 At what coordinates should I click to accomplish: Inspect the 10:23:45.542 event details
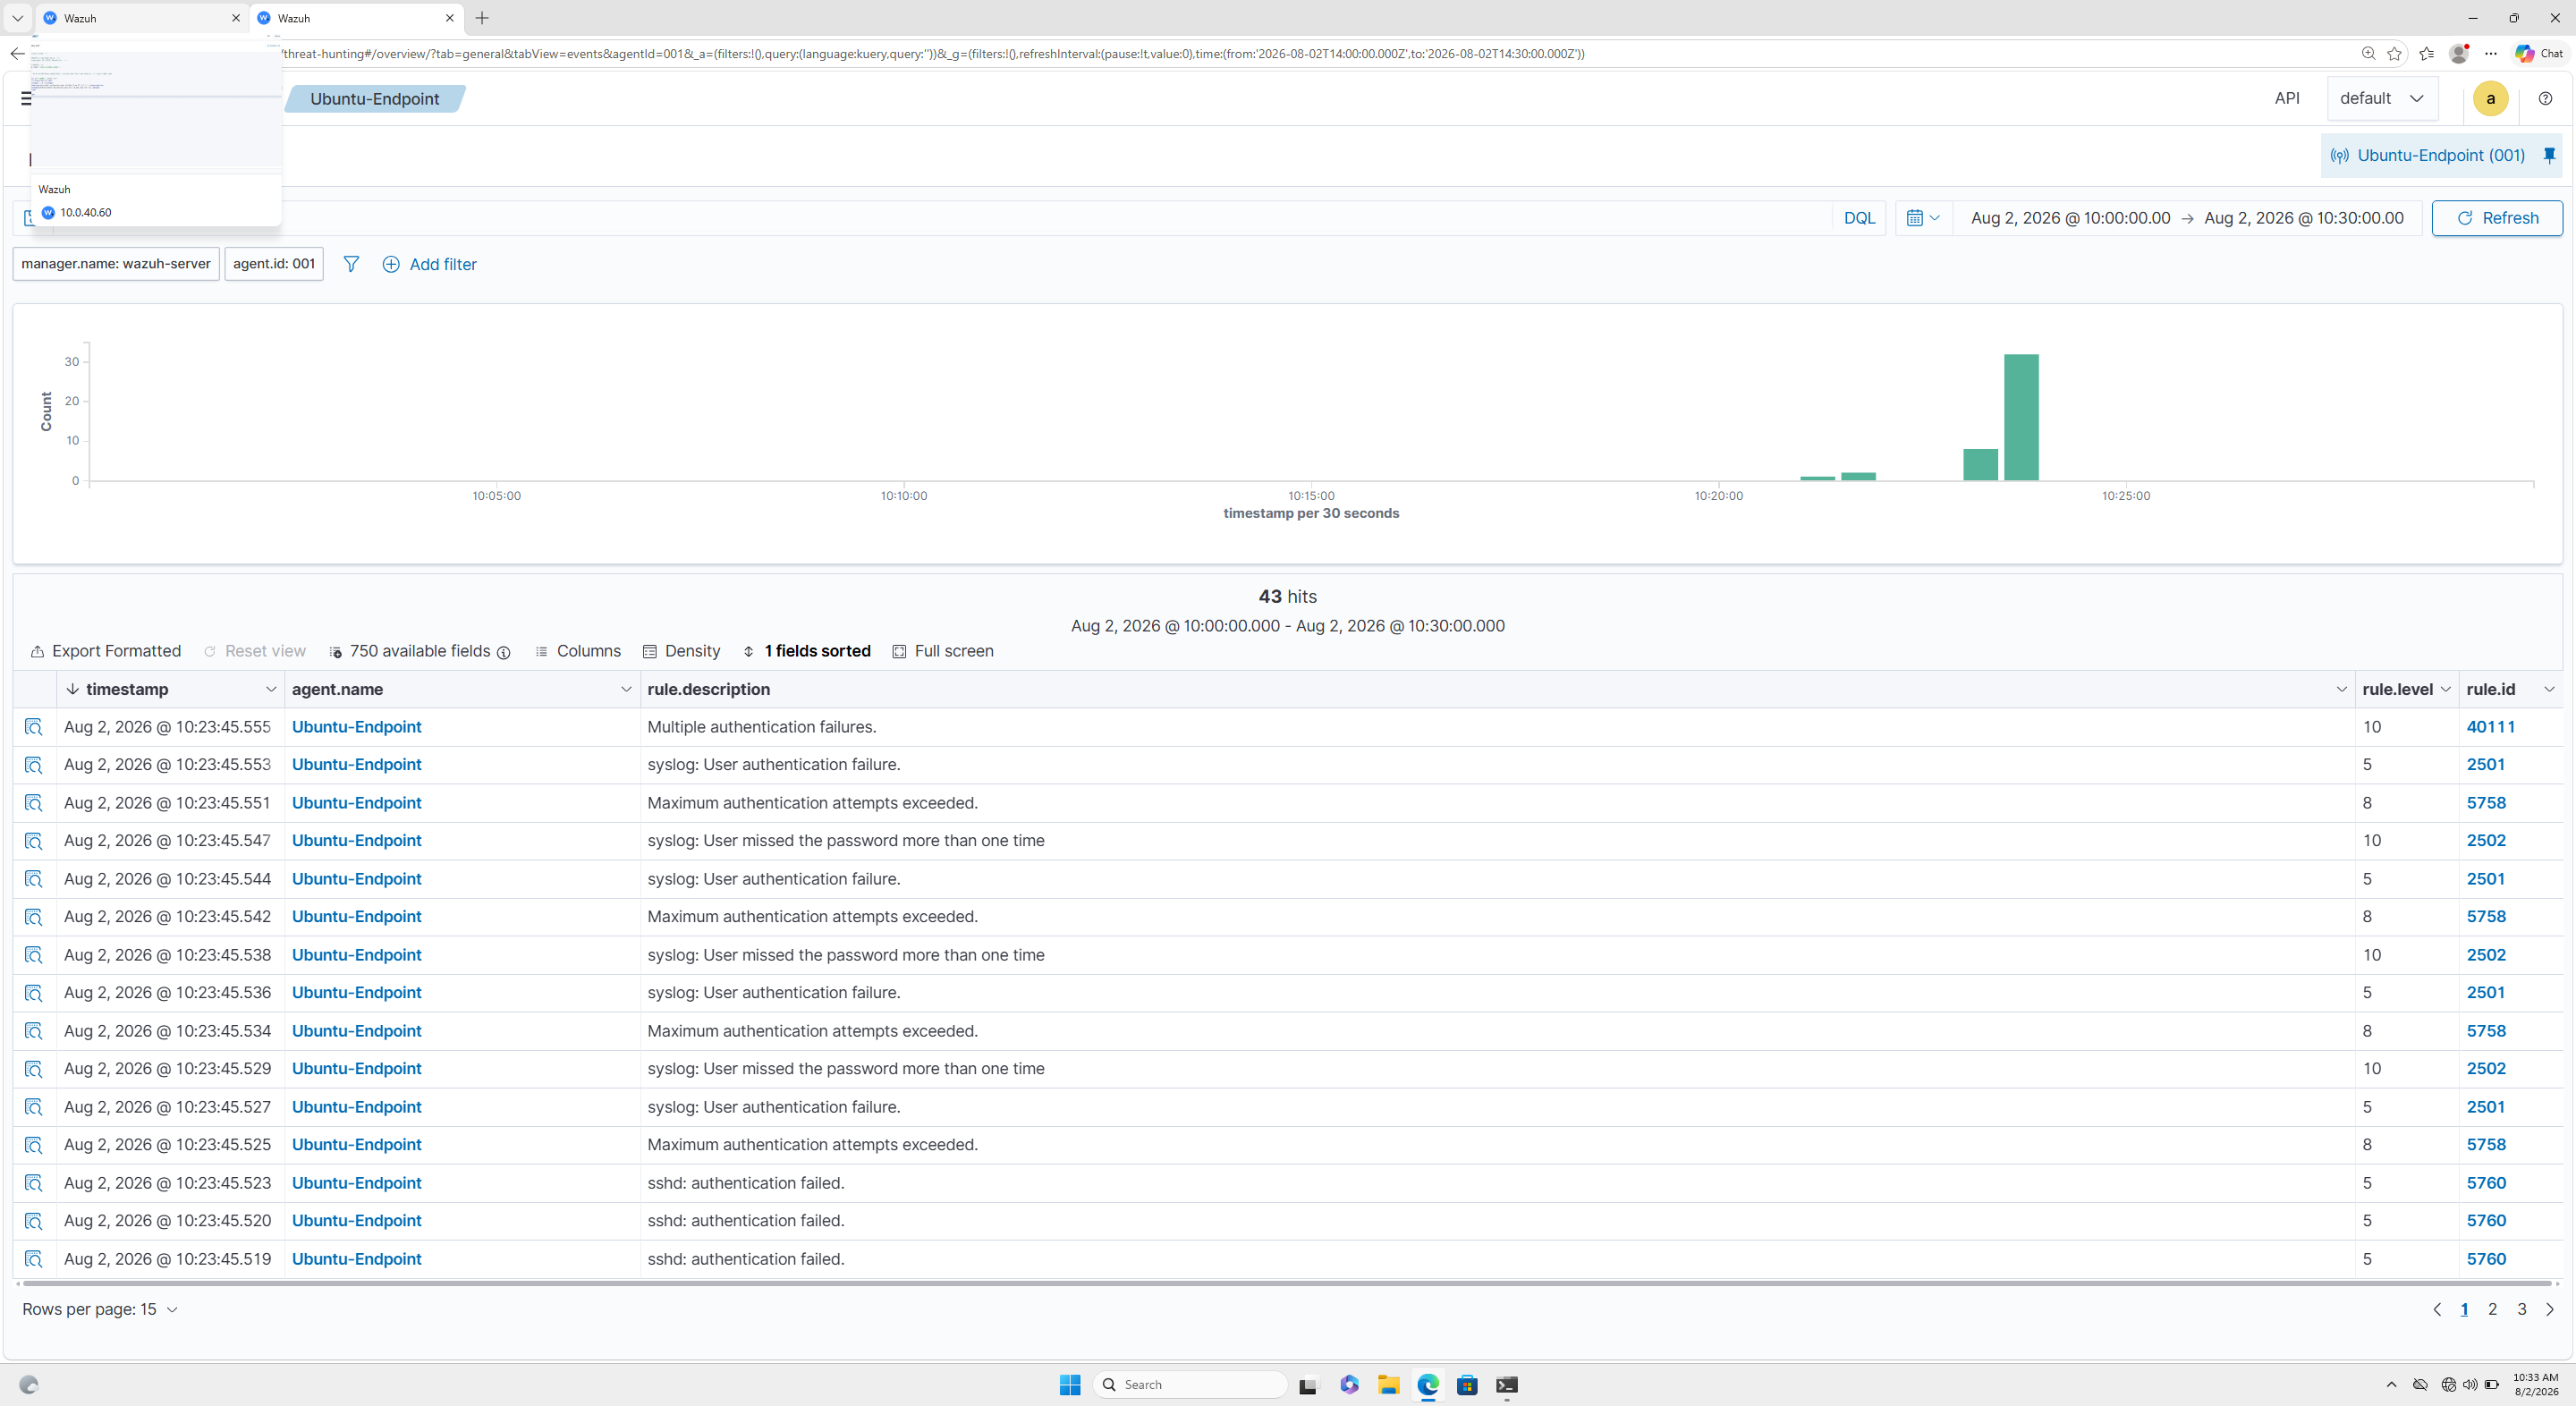click(x=34, y=917)
